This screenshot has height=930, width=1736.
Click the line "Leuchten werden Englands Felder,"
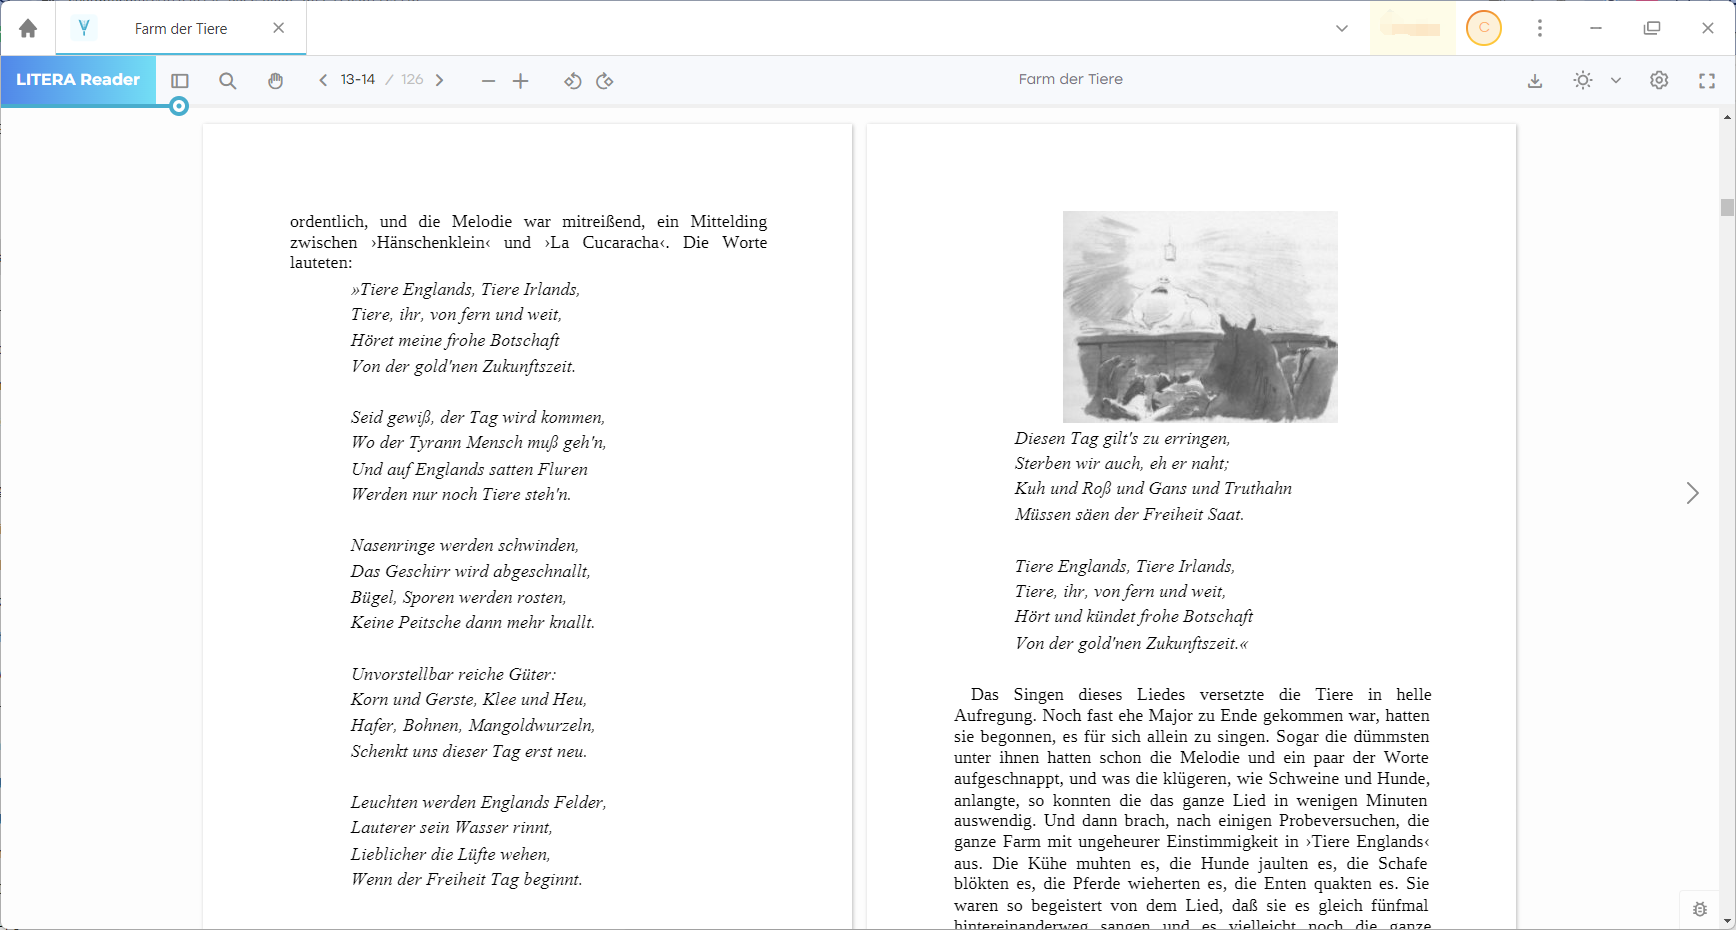point(478,802)
